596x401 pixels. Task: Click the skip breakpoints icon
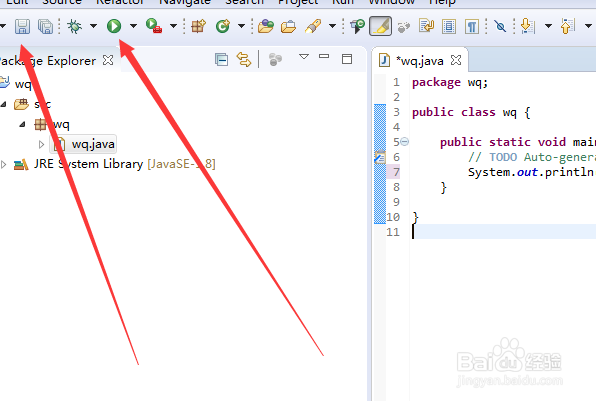(500, 26)
